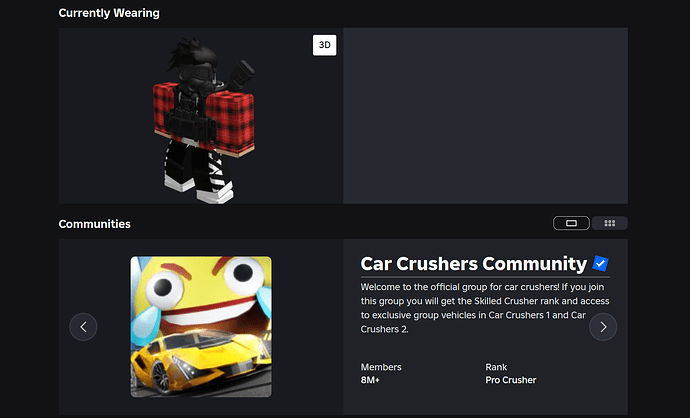The image size is (690, 418).
Task: Click the Rank label
Action: pos(496,367)
